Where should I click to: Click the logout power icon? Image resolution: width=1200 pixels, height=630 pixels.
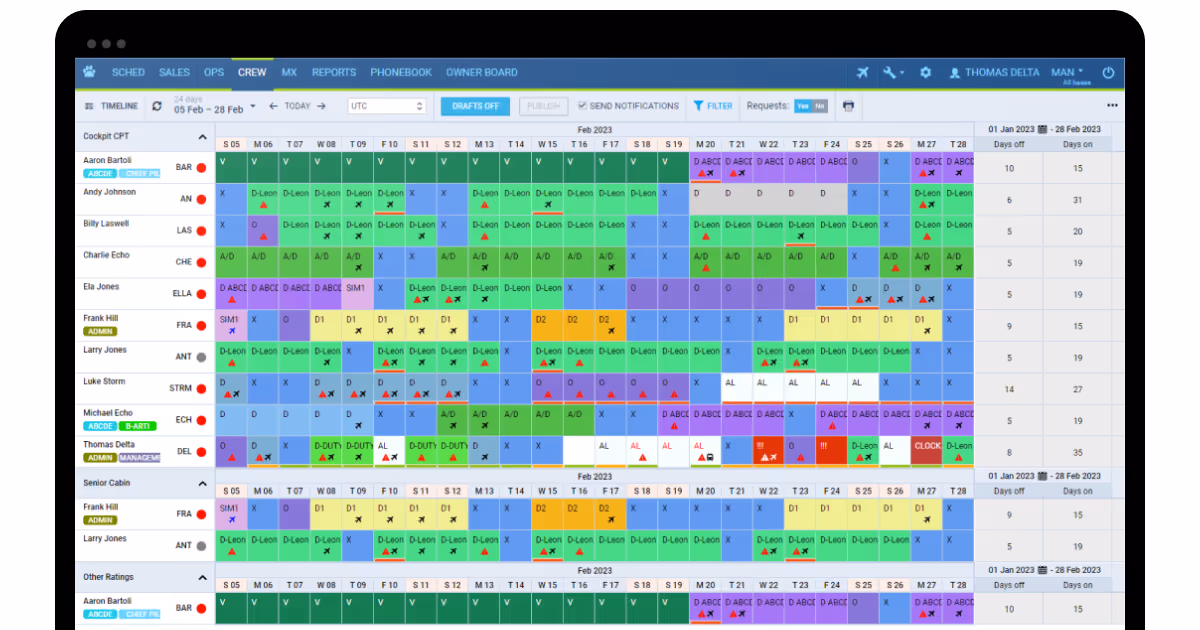(x=1108, y=72)
